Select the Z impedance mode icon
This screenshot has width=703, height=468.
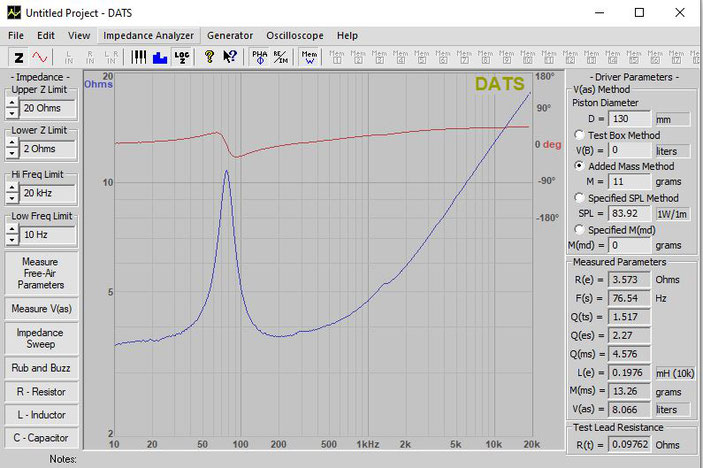coord(19,57)
